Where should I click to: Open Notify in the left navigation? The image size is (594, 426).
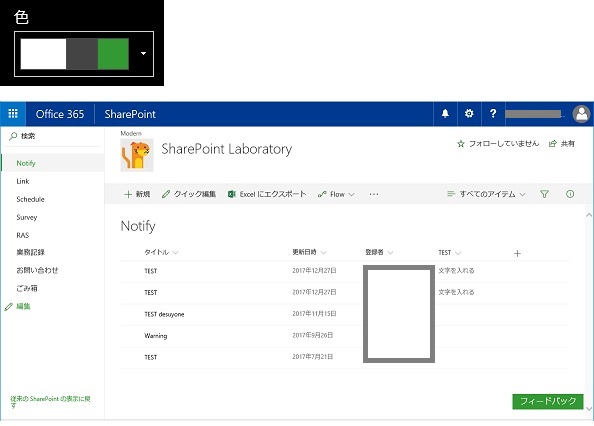tap(26, 163)
